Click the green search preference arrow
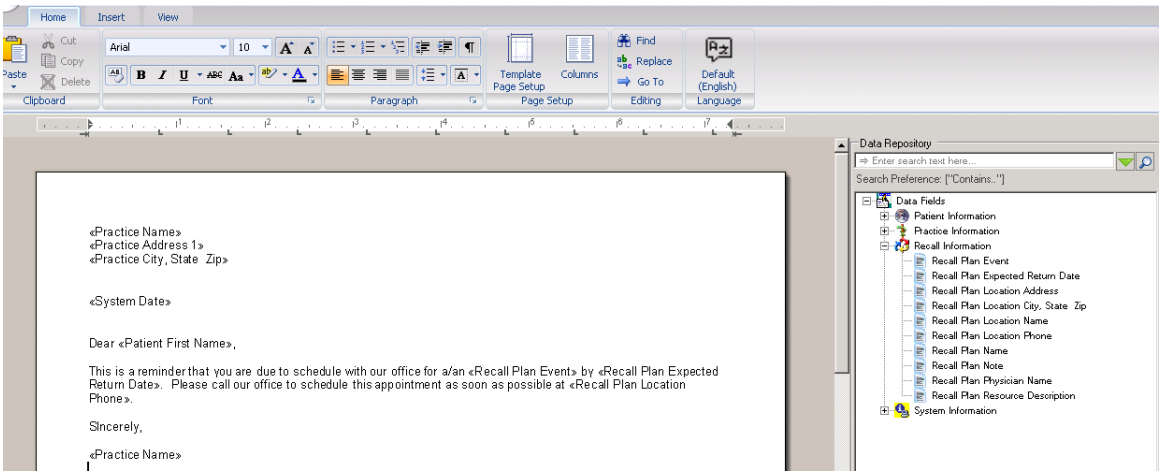The height and width of the screenshot is (473, 1160). coord(1125,161)
